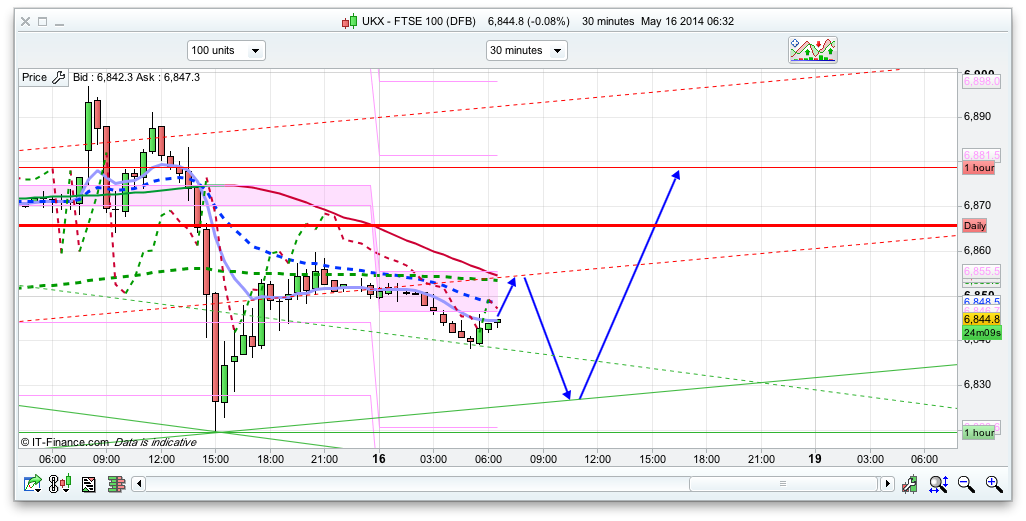Zoom in with the plus magnifier

pyautogui.click(x=993, y=484)
